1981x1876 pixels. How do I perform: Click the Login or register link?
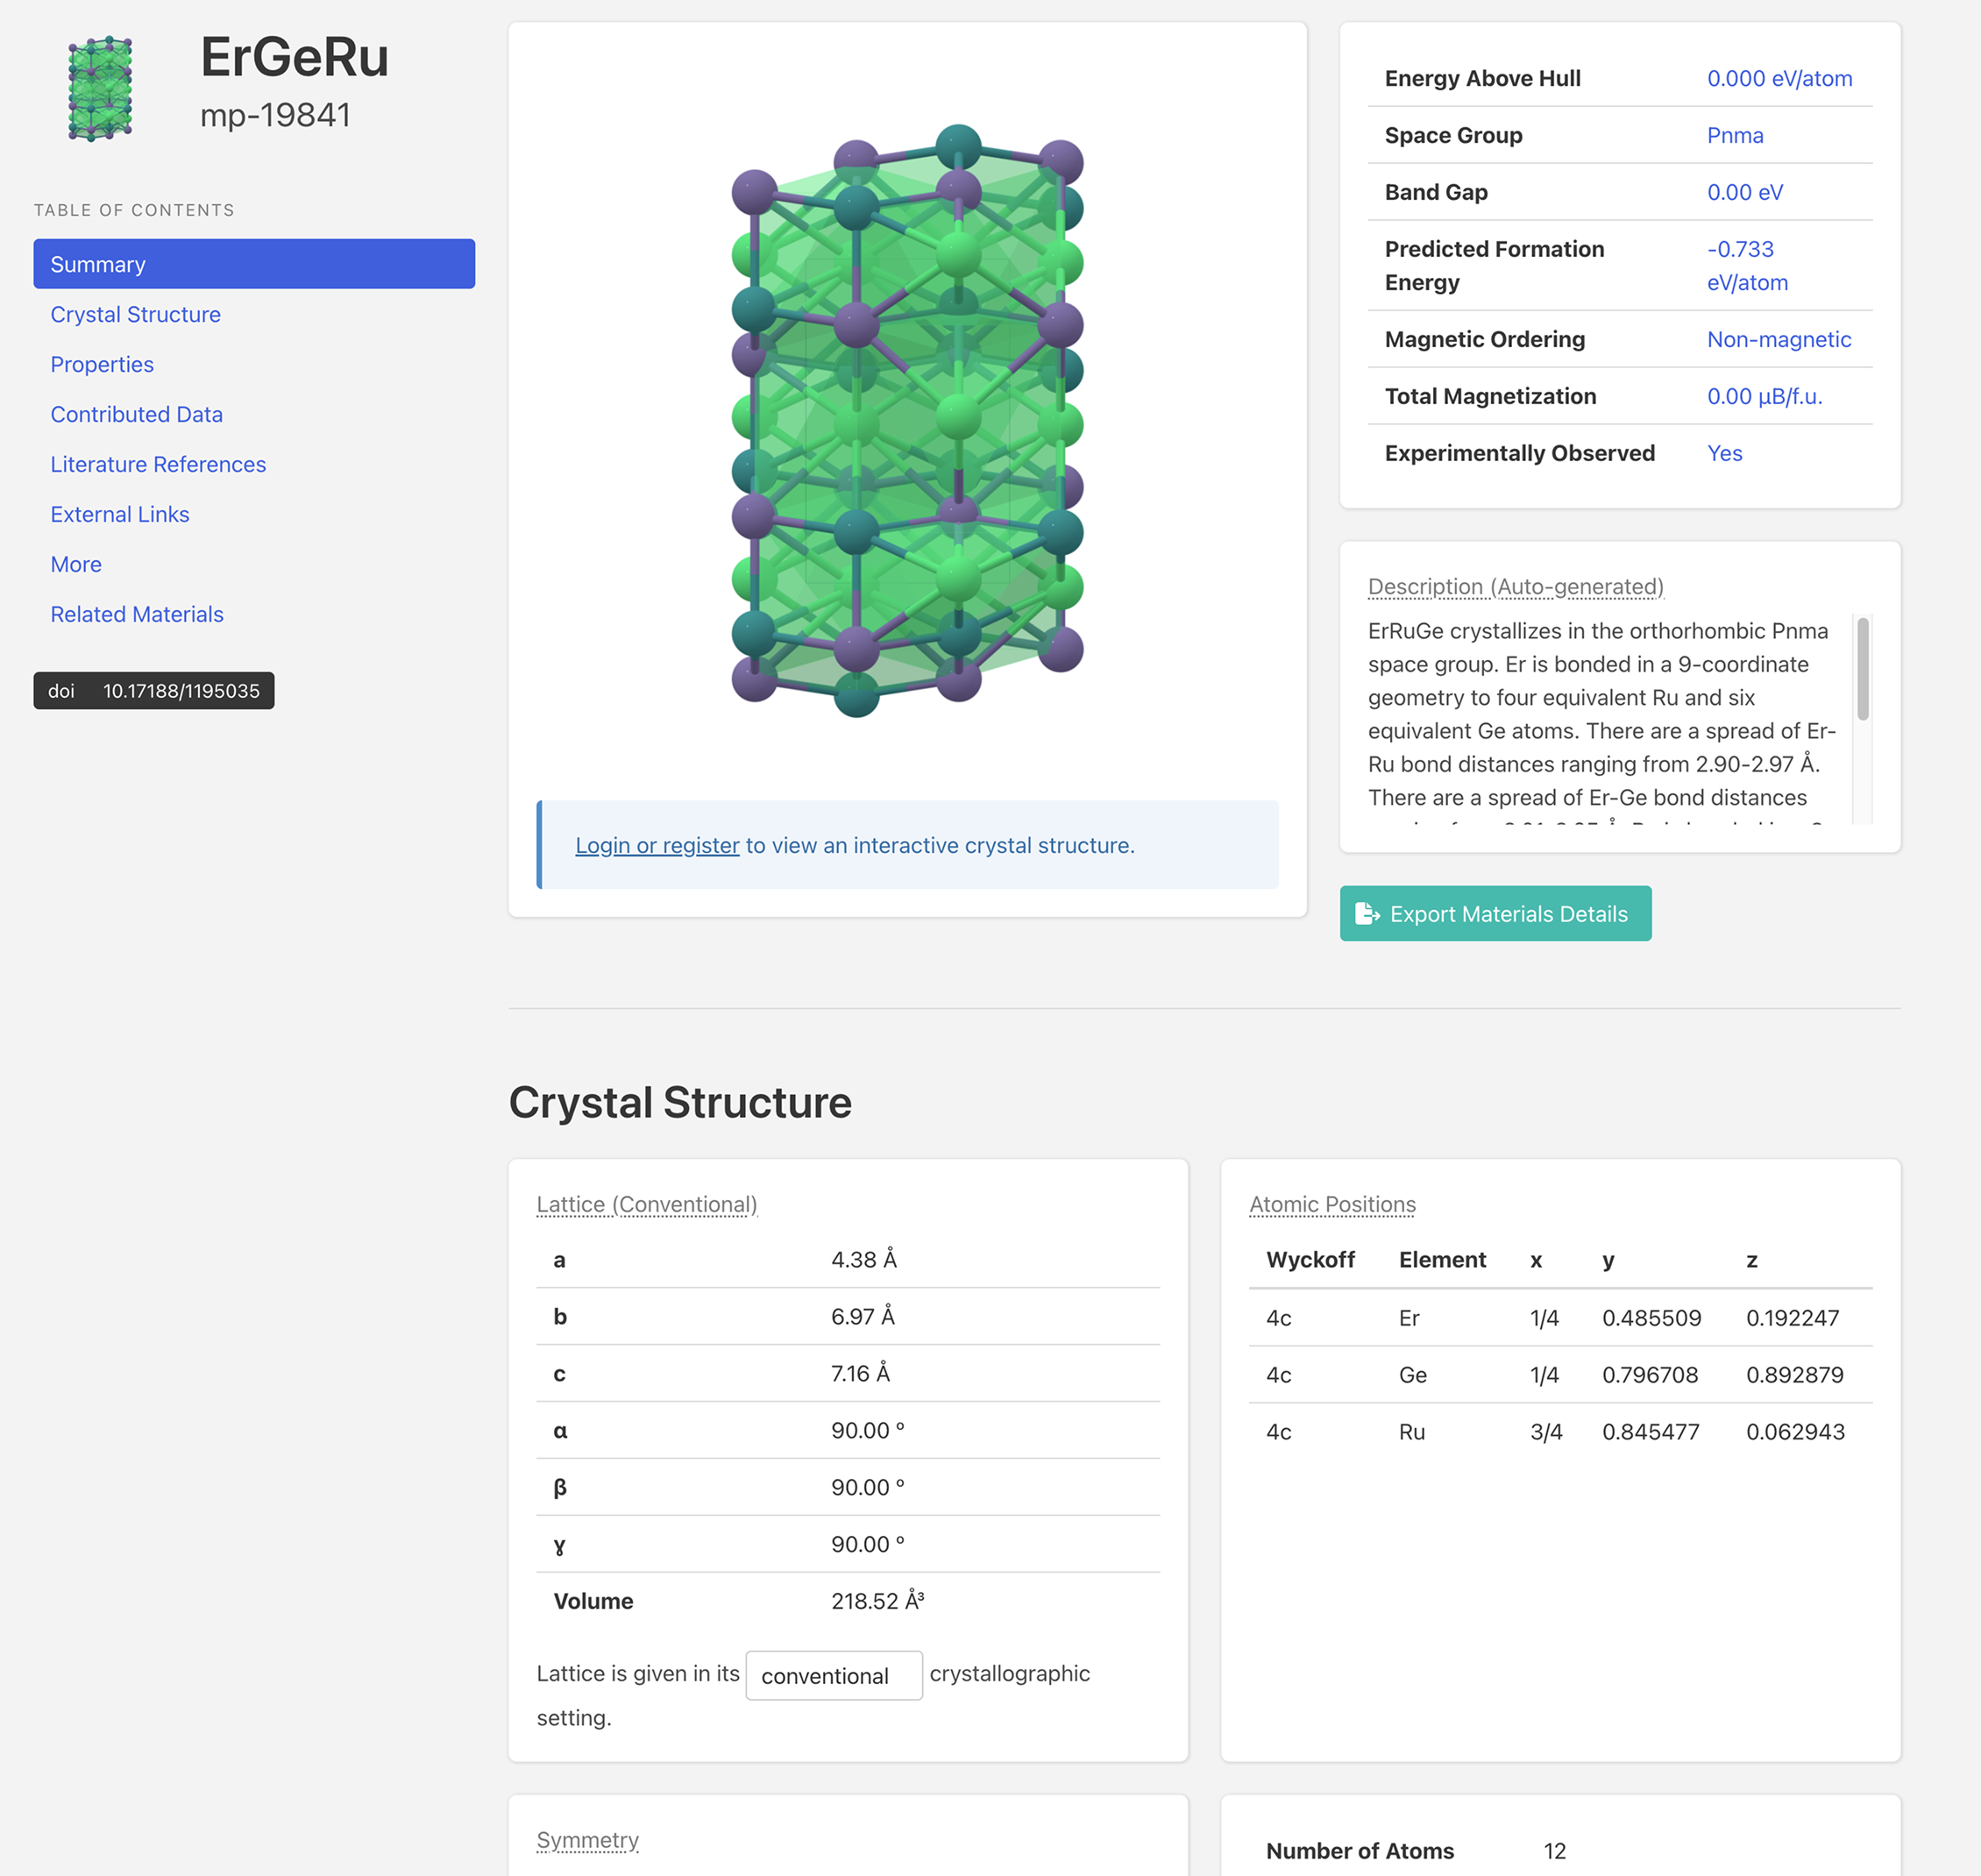656,845
